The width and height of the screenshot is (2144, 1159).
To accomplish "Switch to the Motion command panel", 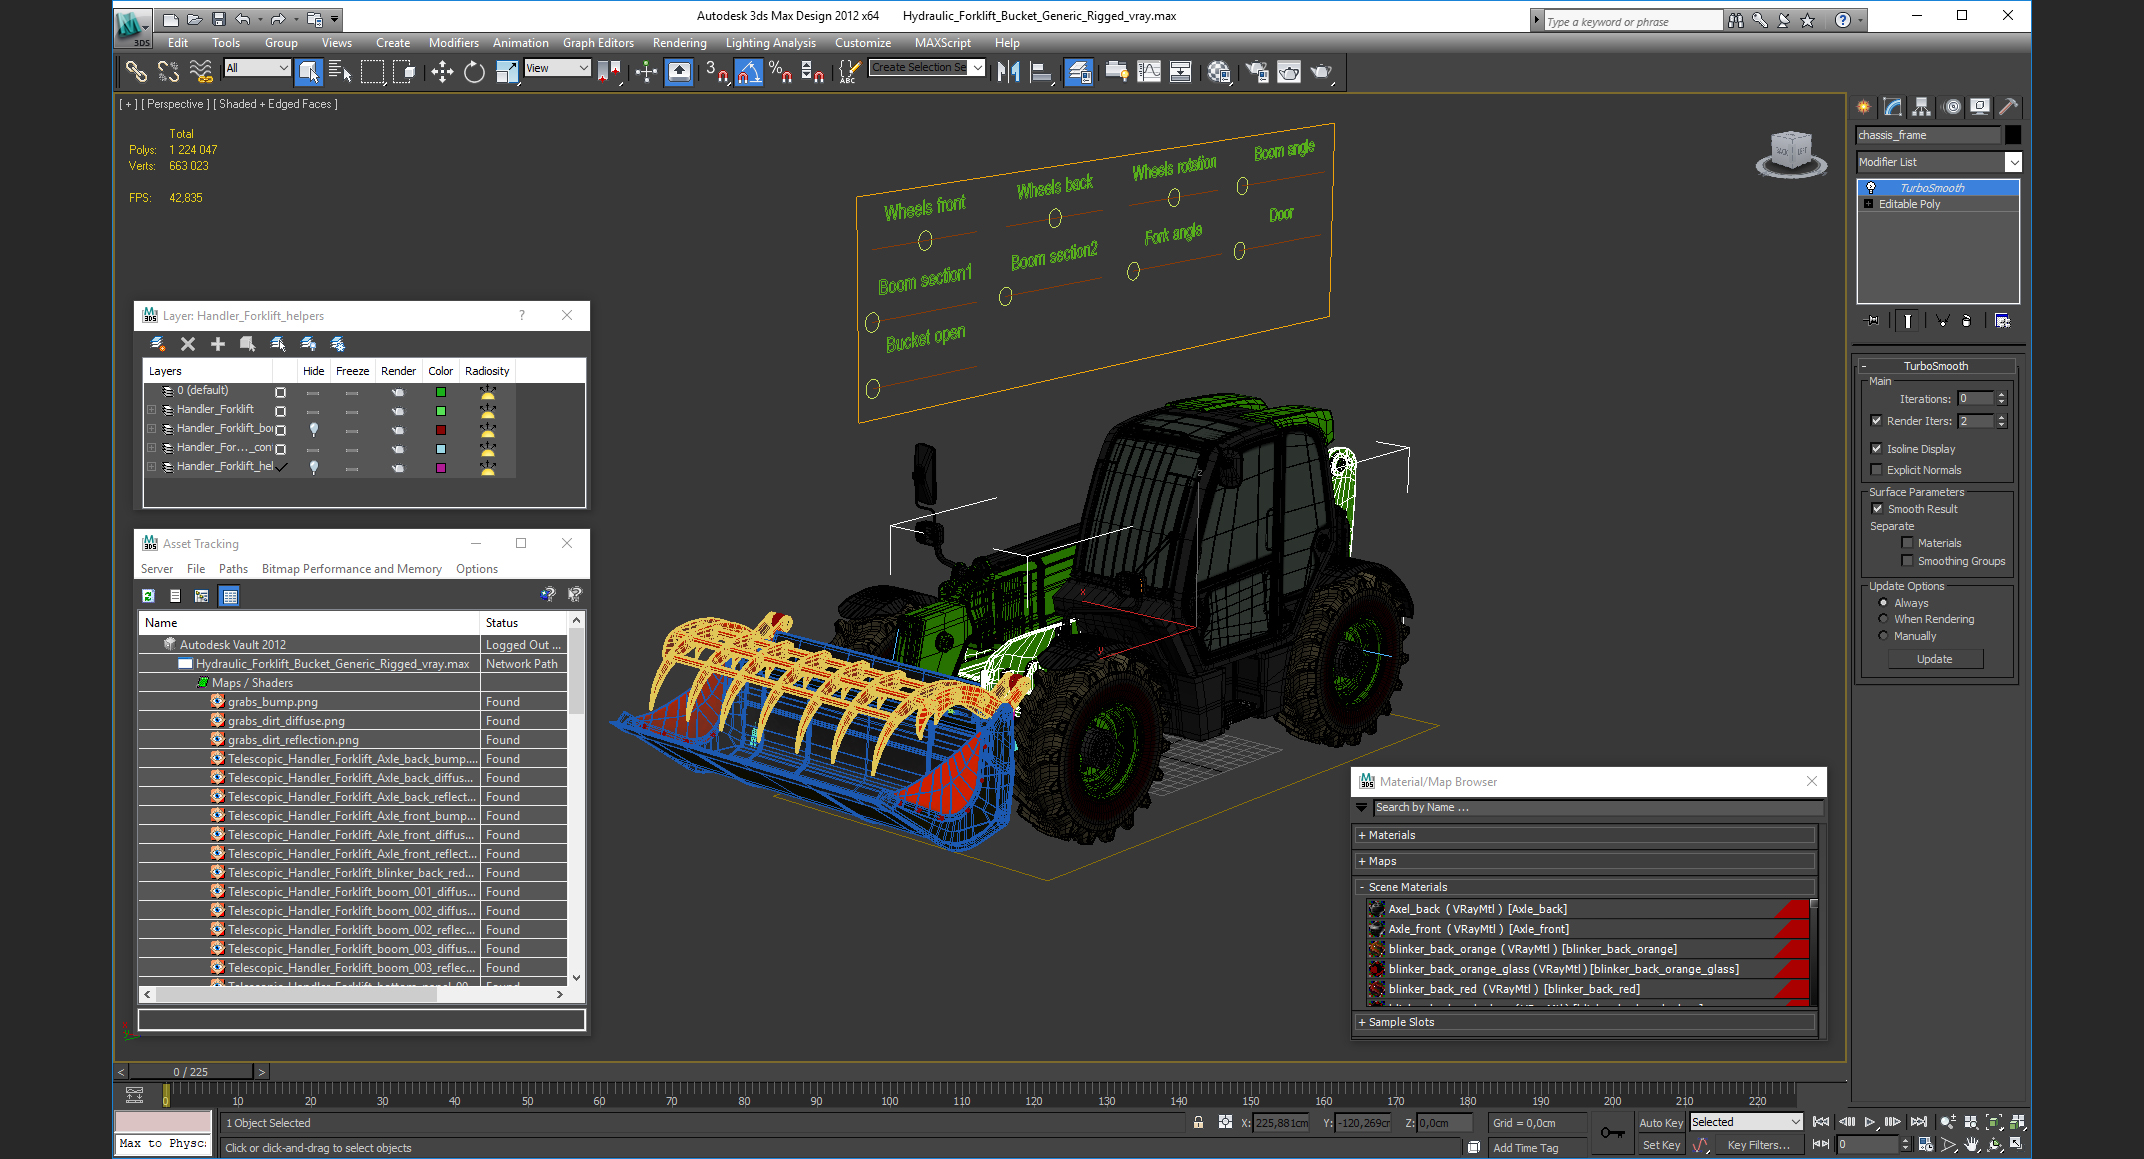I will tap(1952, 107).
